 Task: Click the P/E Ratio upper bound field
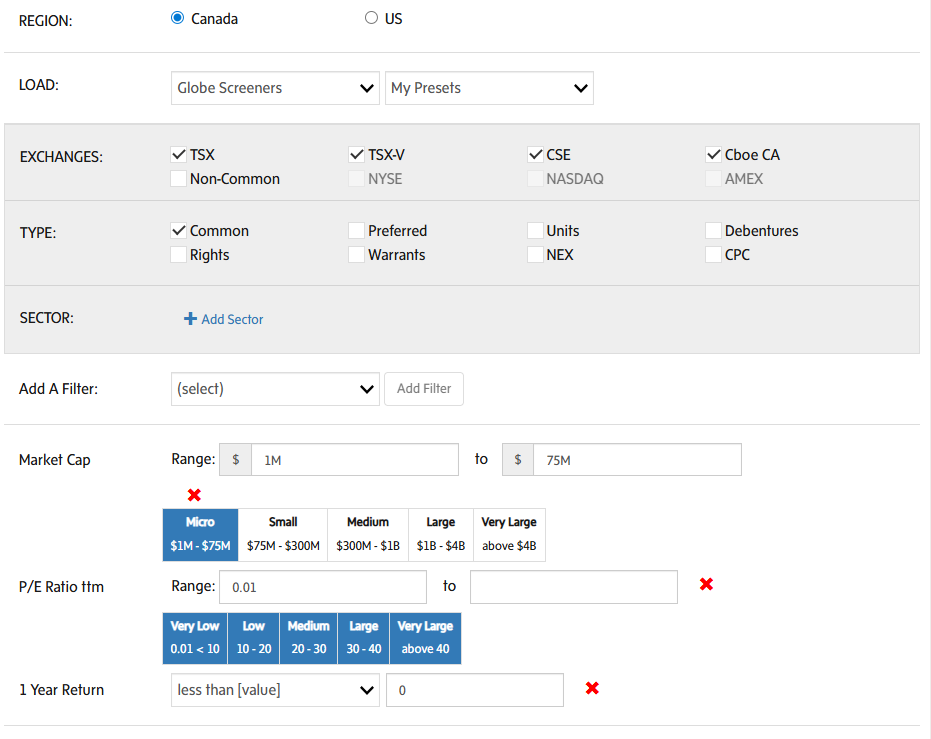click(x=573, y=587)
